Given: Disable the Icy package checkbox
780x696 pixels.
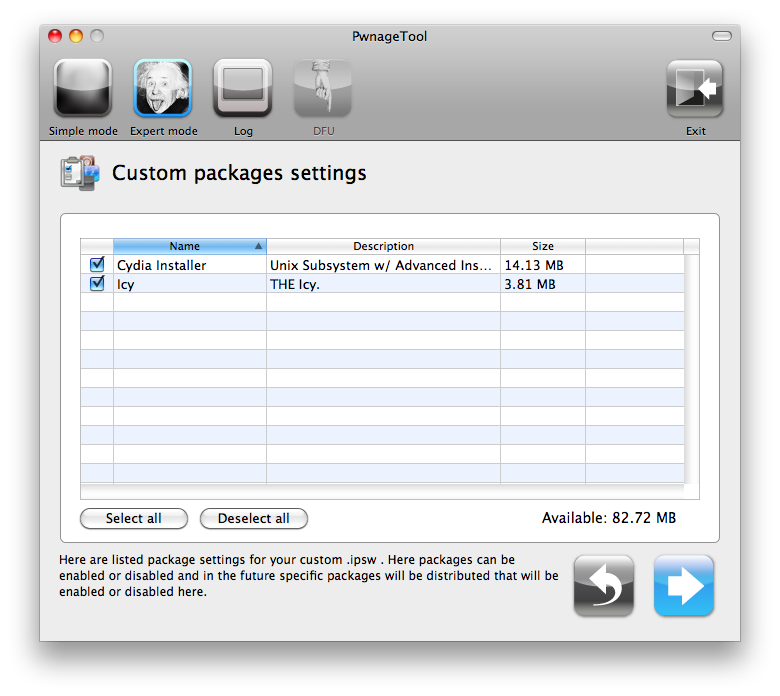Looking at the screenshot, I should [97, 284].
